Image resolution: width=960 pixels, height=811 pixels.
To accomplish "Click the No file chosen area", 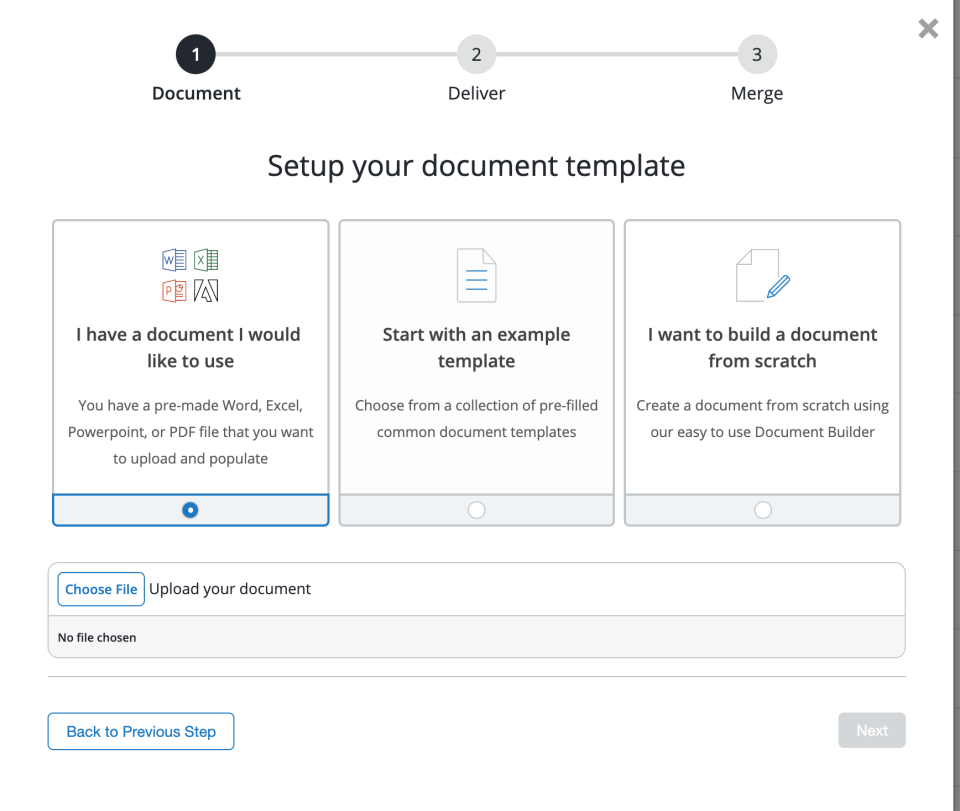I will pos(97,637).
